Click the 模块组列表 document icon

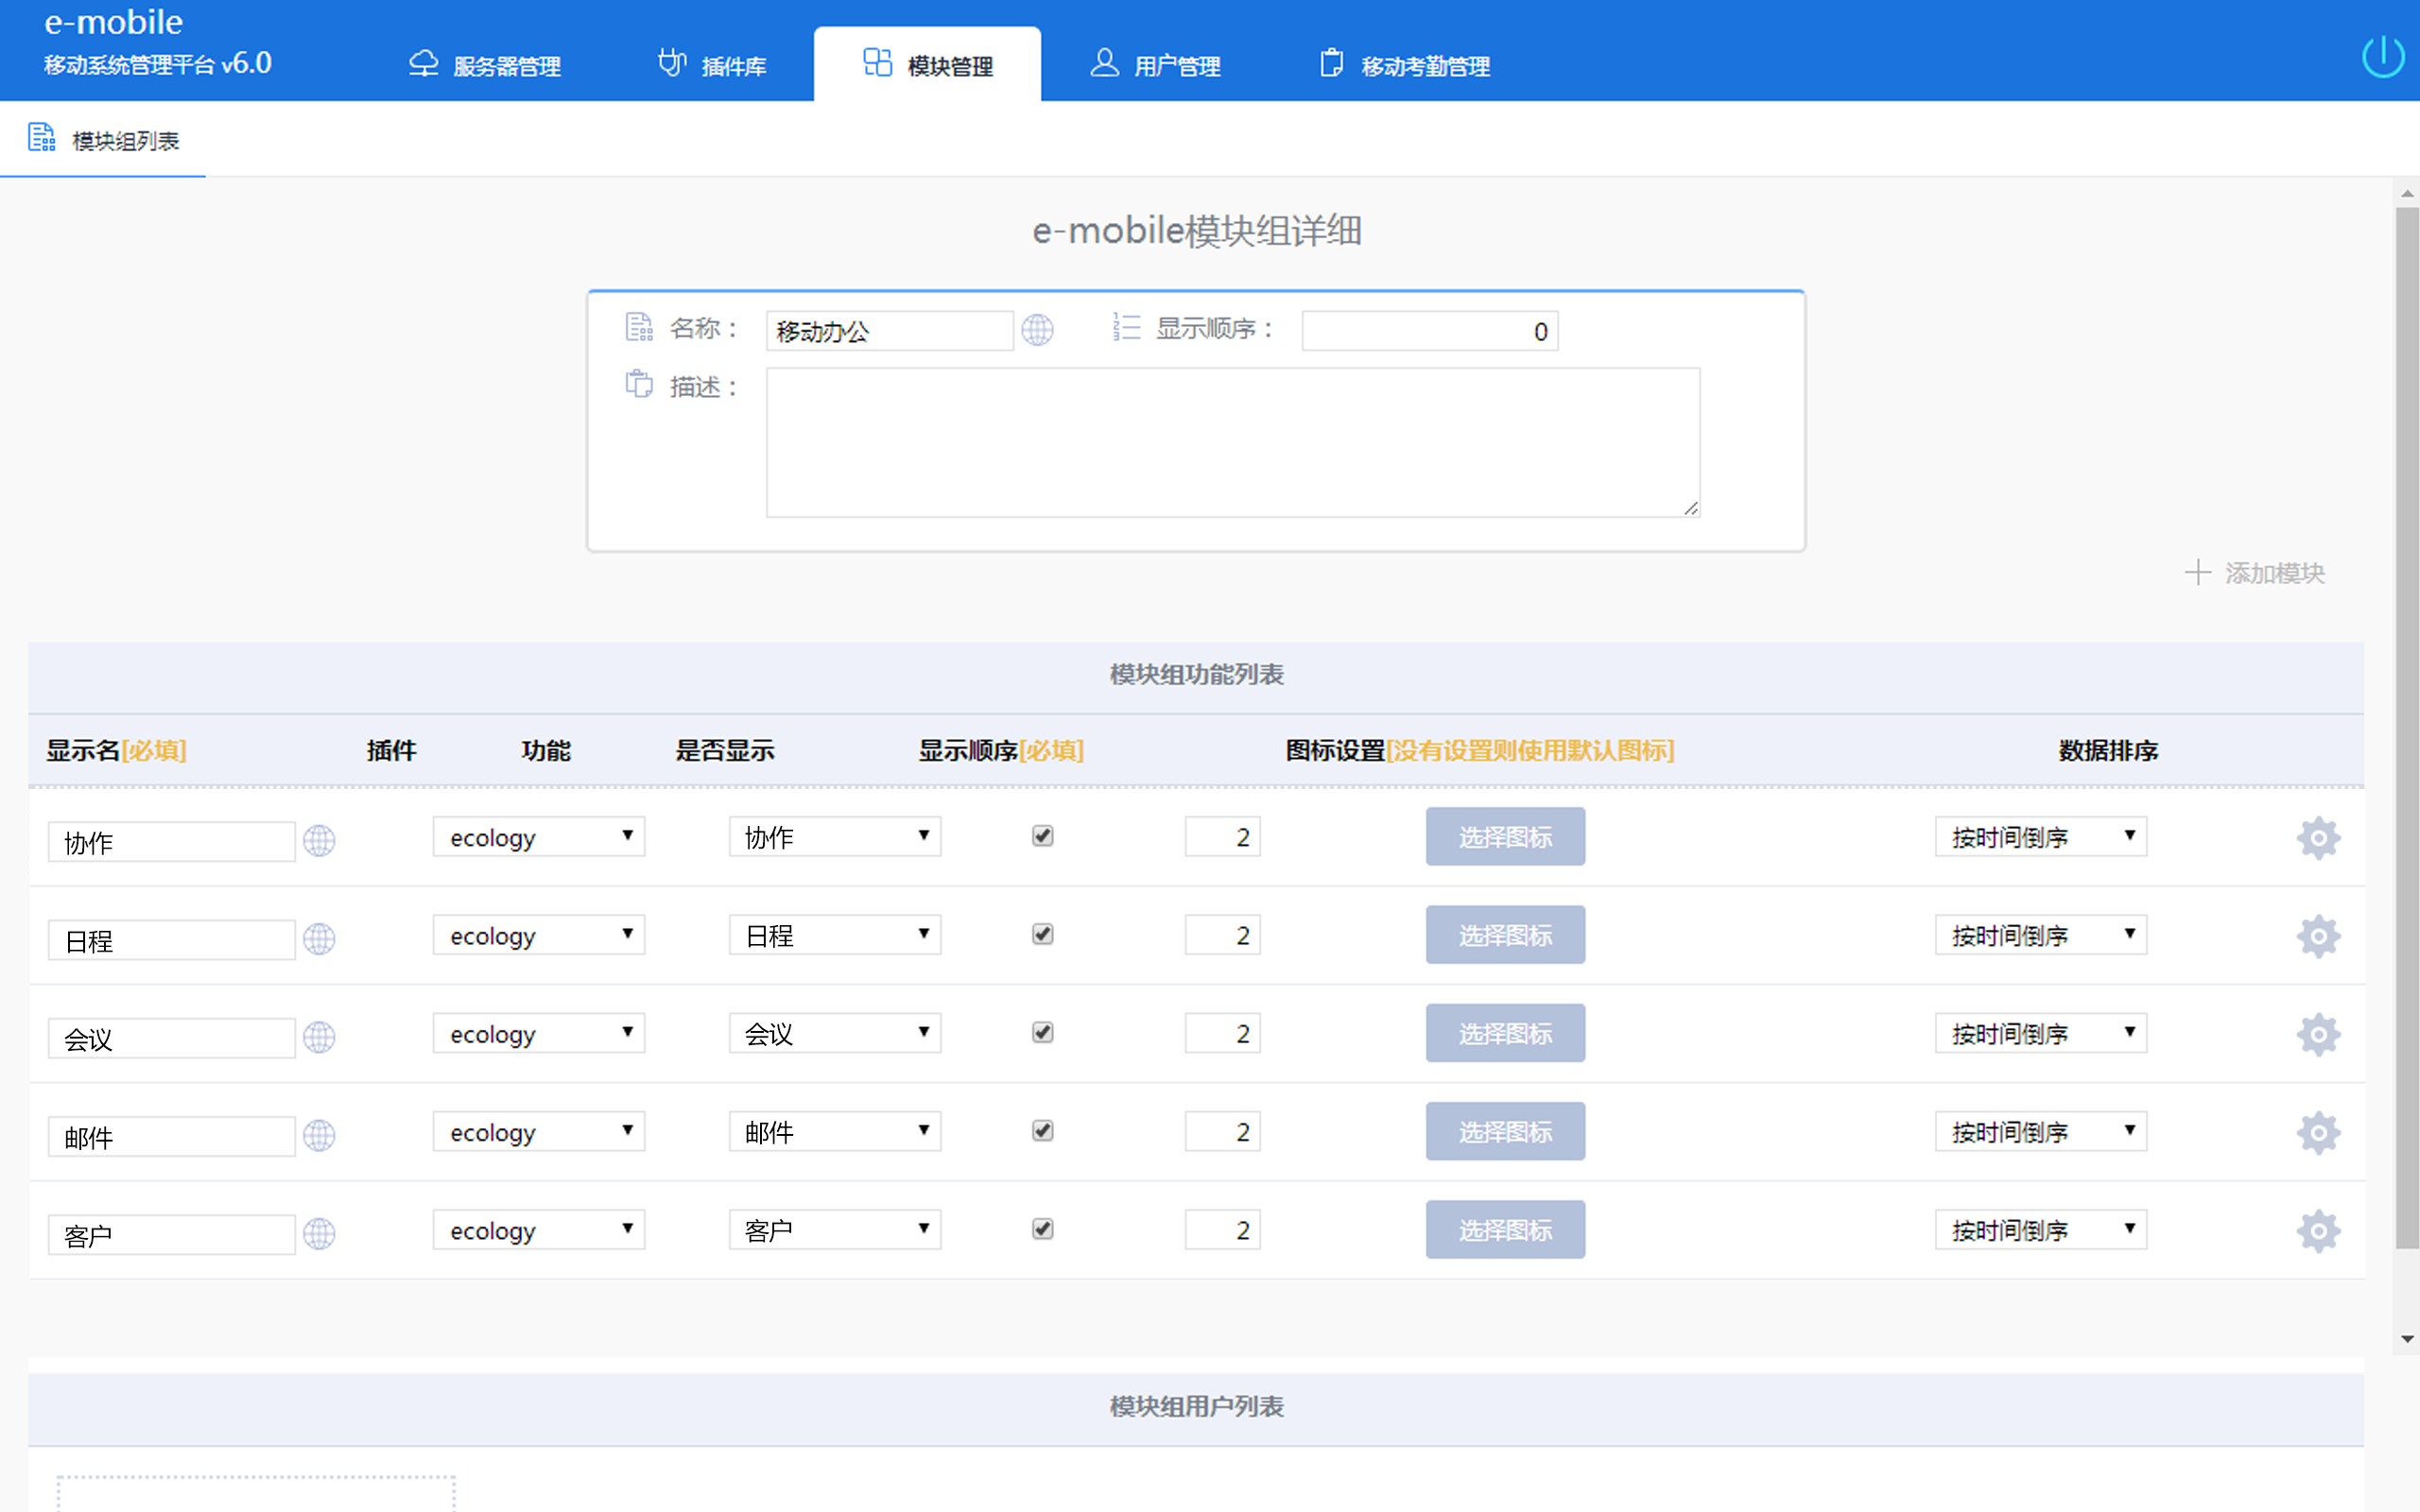point(41,138)
